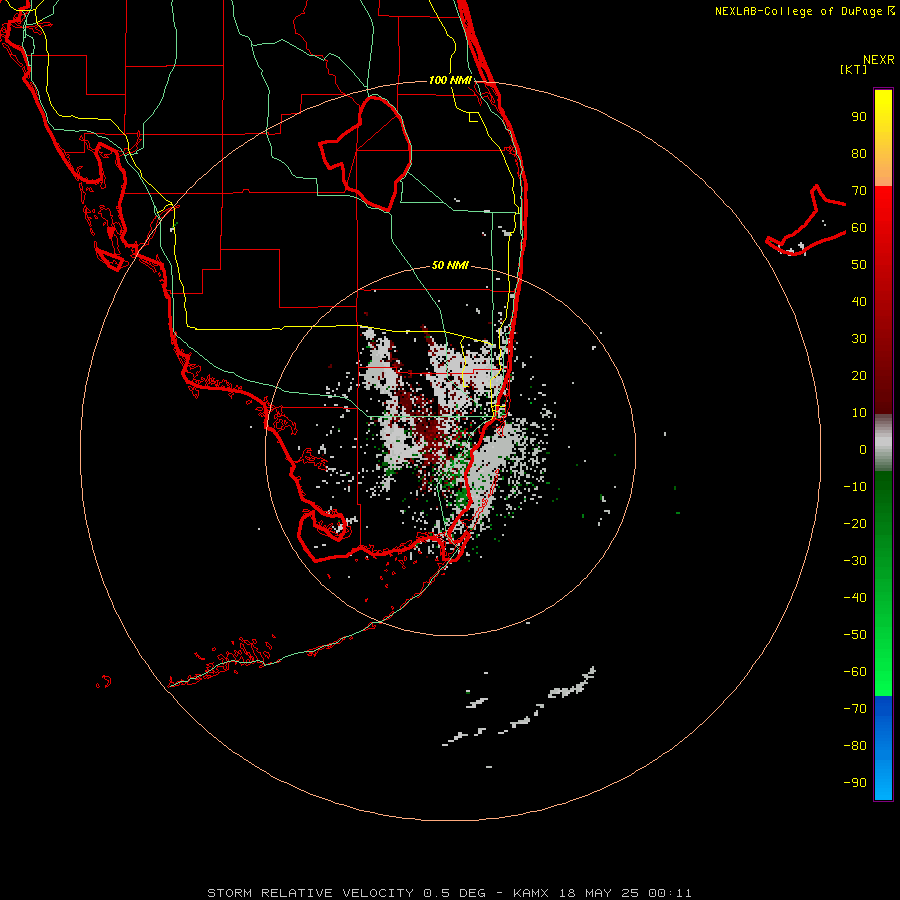Click the 20 value on velocity scale
Viewport: 900px width, 900px height.
(859, 375)
